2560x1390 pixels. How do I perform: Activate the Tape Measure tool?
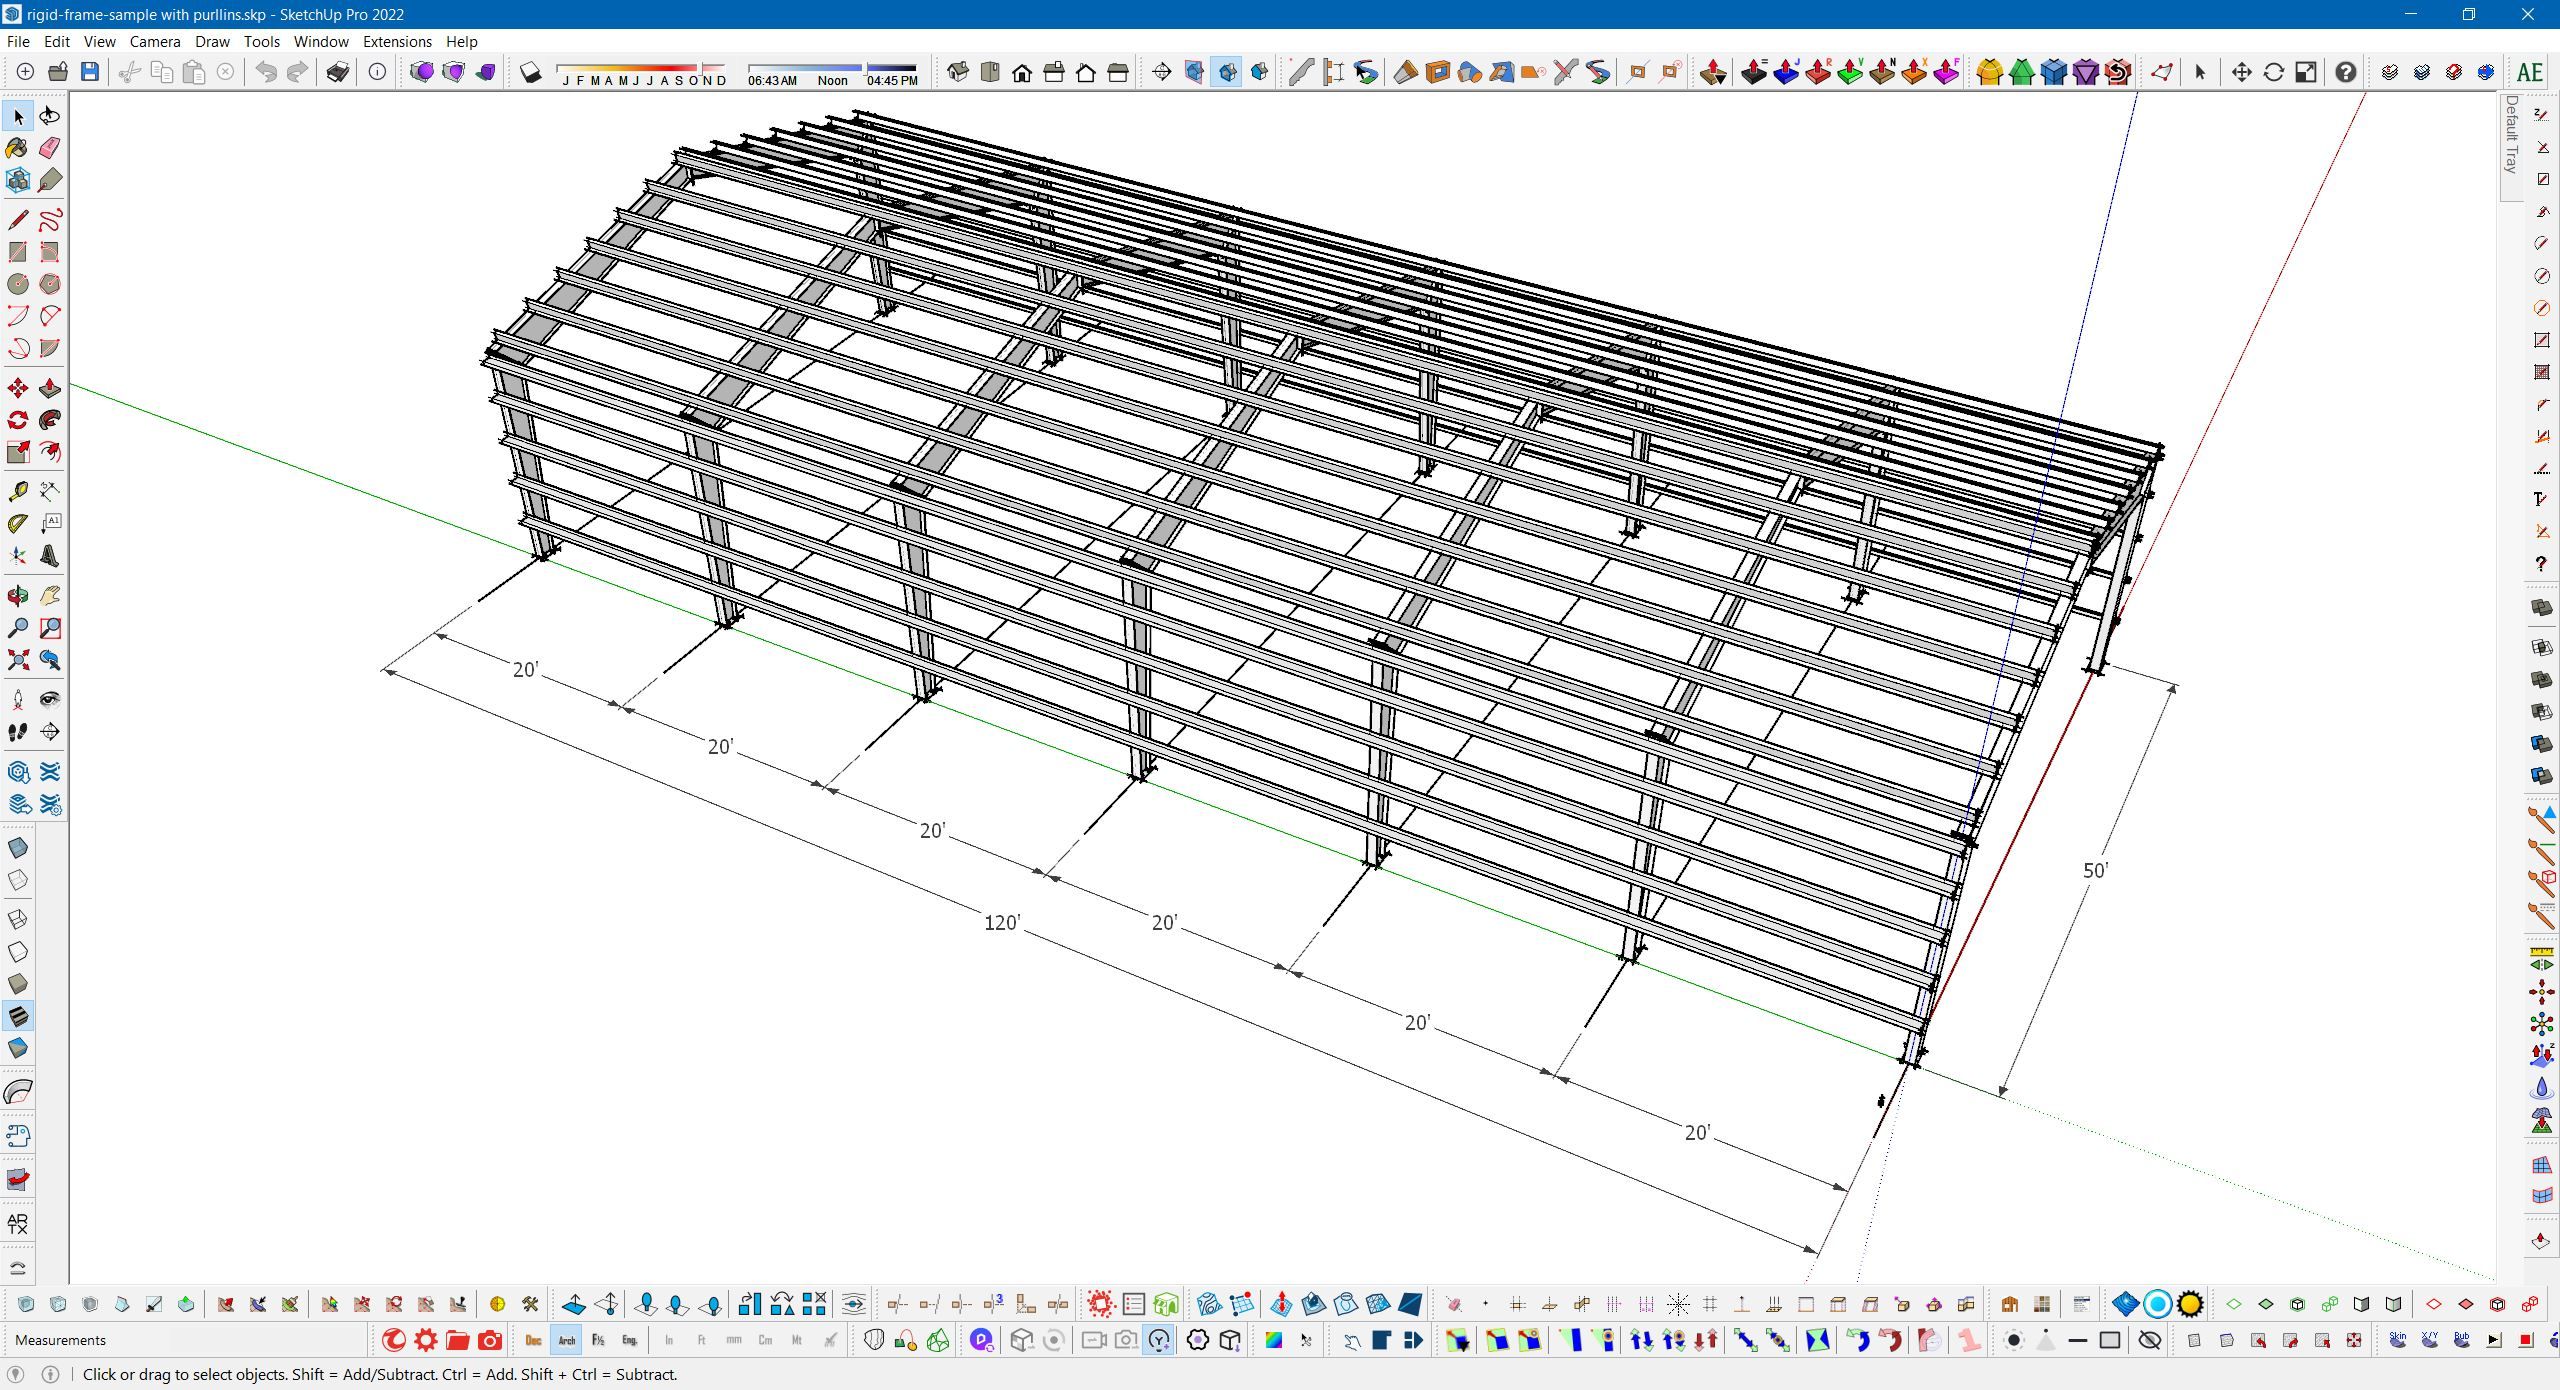(x=17, y=491)
